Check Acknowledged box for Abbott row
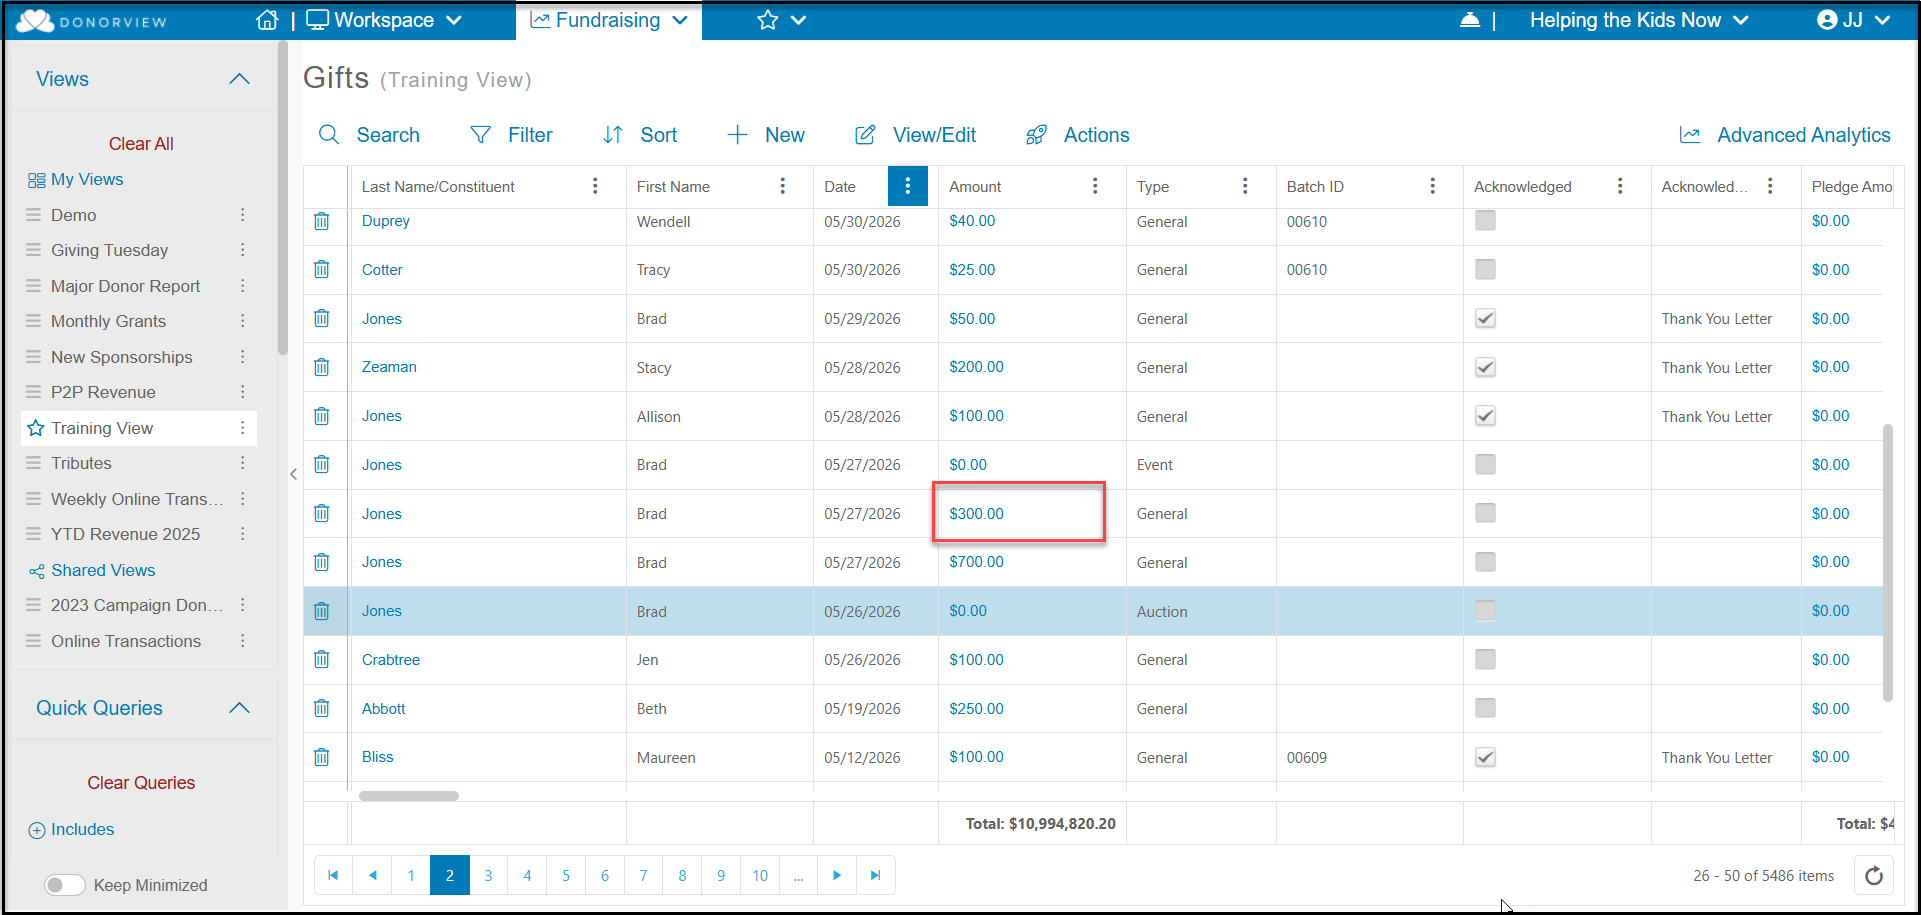The width and height of the screenshot is (1921, 915). (x=1485, y=709)
